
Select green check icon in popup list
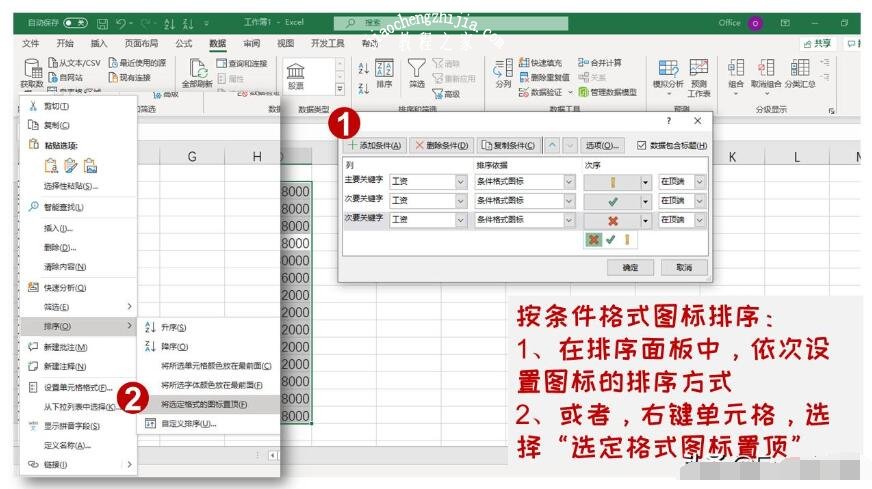[611, 240]
